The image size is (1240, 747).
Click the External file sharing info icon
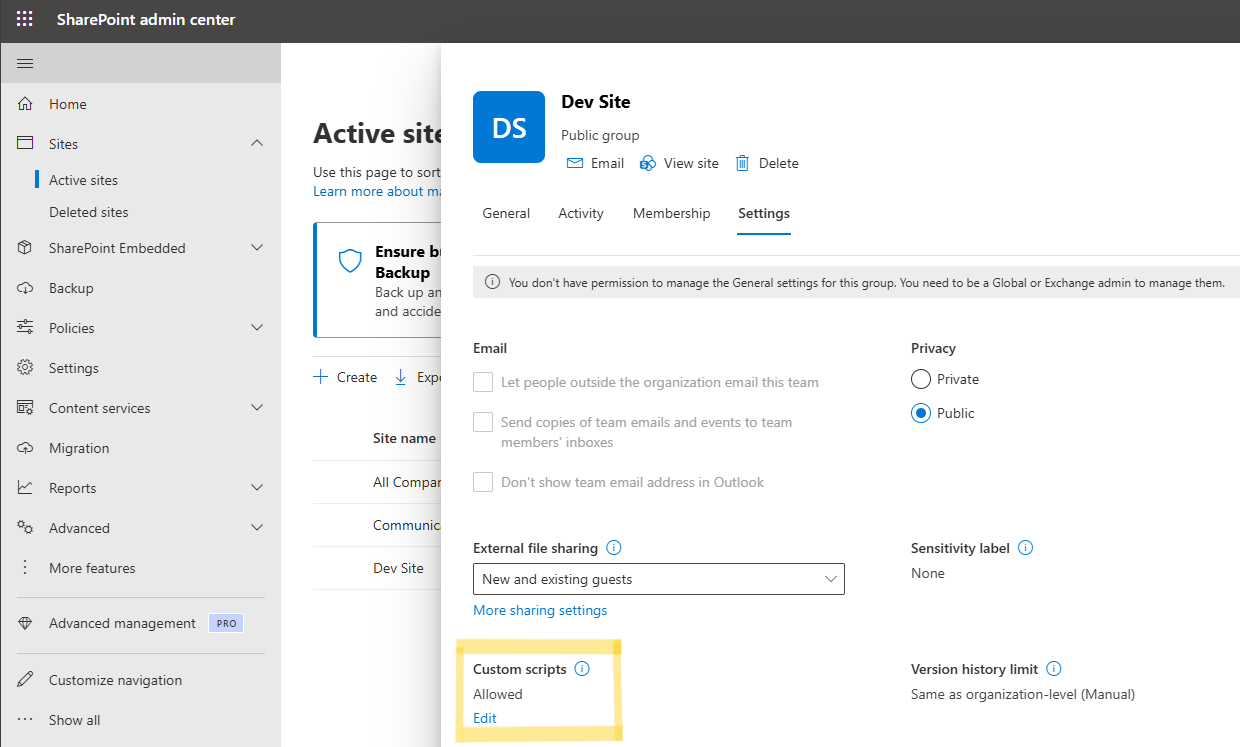click(x=614, y=548)
